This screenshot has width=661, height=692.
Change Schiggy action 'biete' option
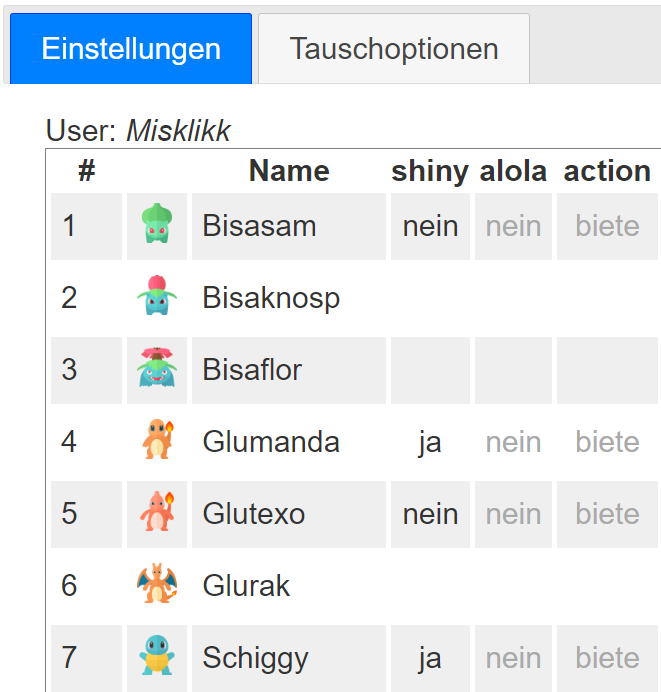pos(607,658)
